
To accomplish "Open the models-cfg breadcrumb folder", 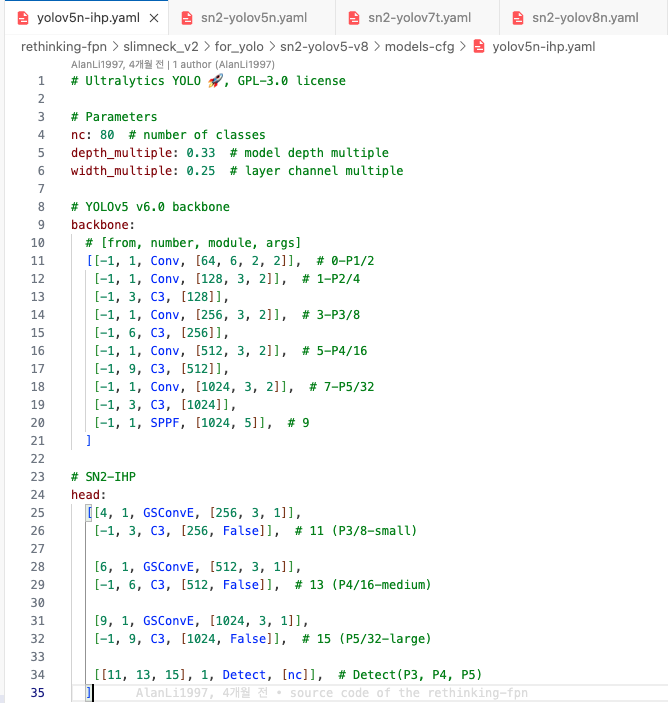I will click(x=420, y=47).
